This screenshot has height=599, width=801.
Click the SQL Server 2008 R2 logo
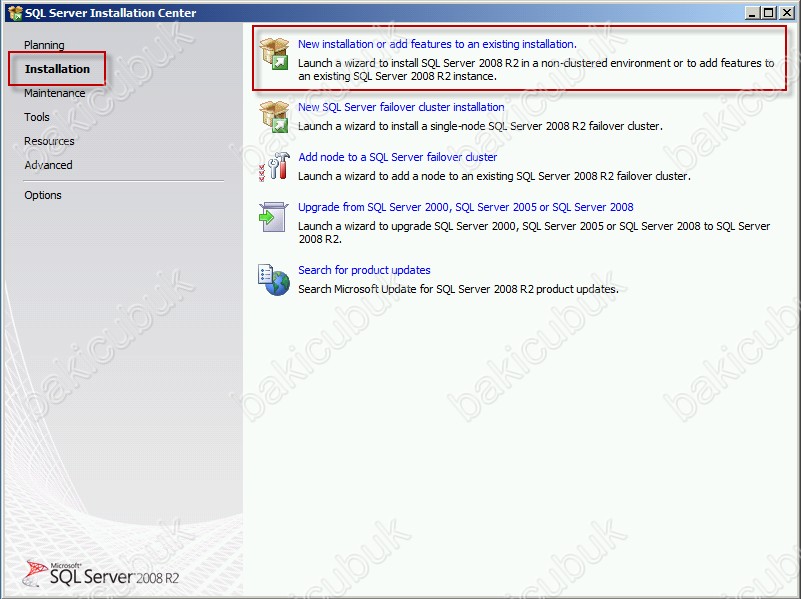(x=101, y=573)
